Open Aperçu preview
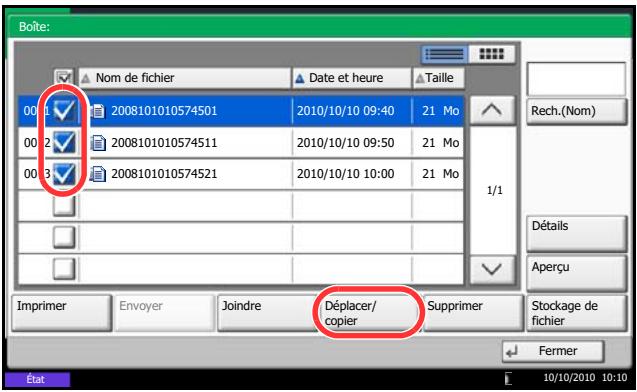 576,273
